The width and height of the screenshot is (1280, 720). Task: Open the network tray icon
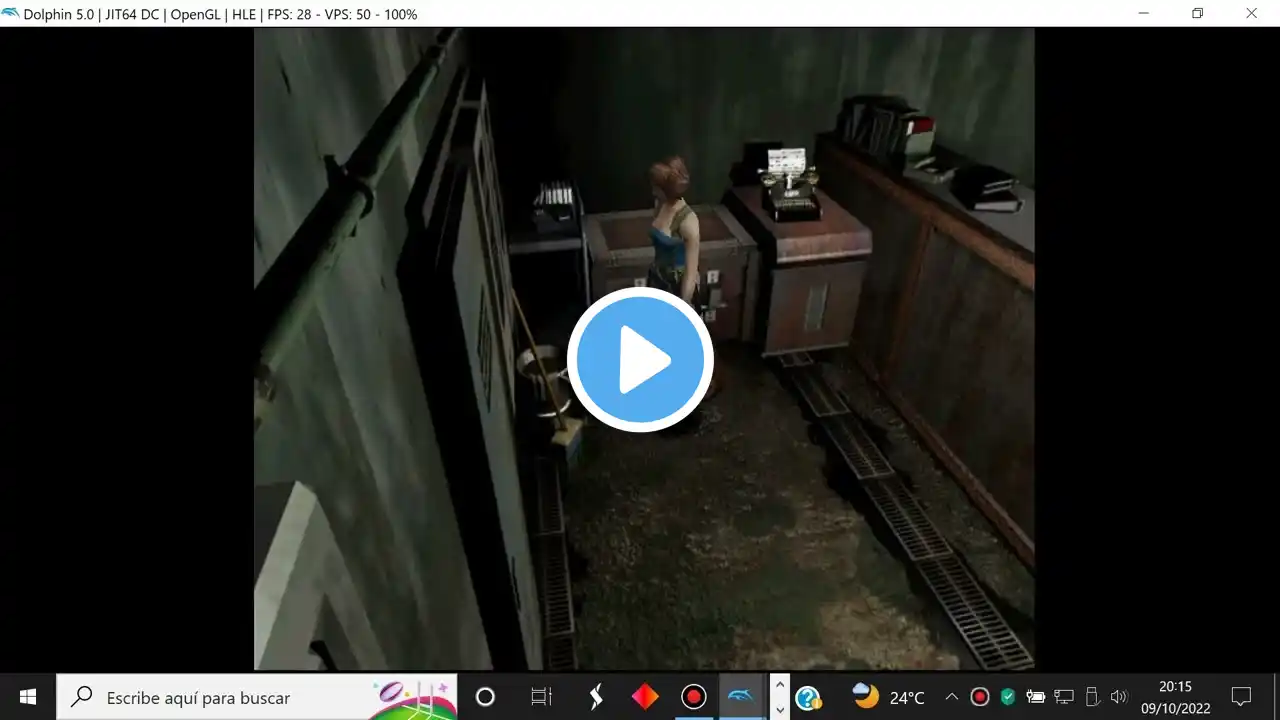click(1064, 697)
